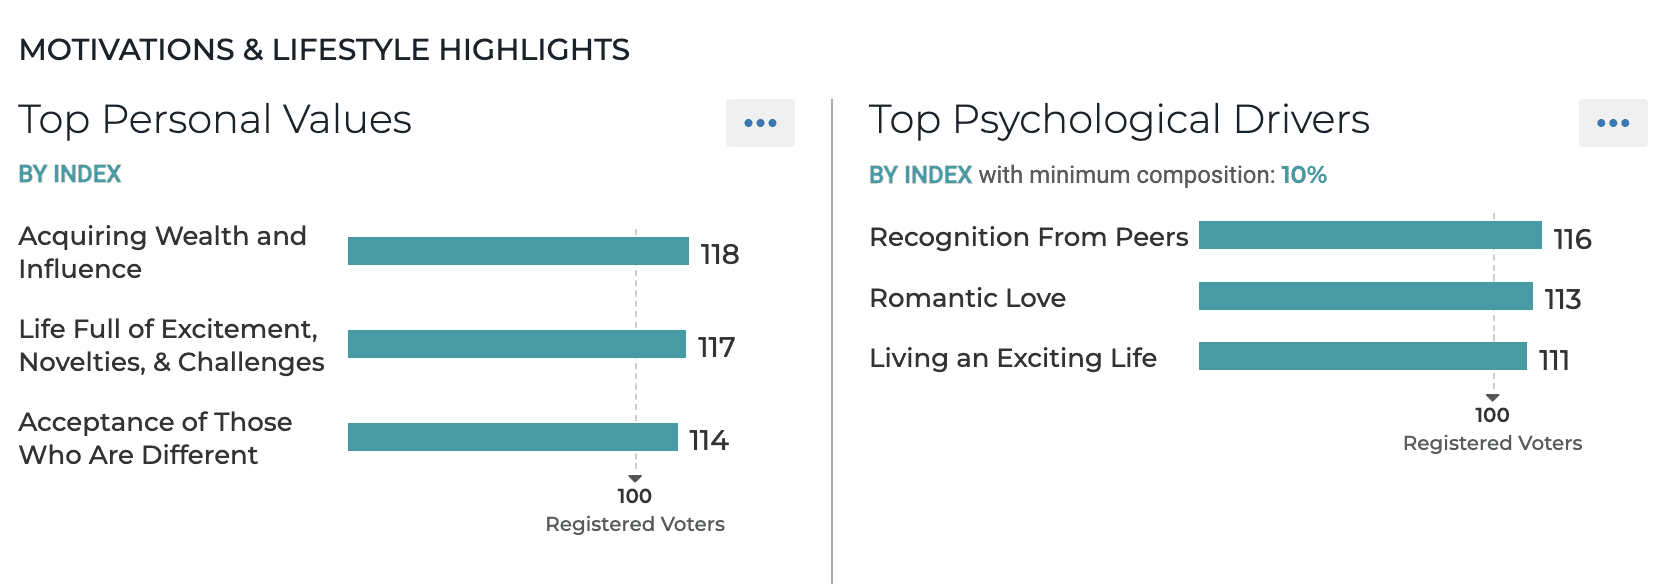Click the 118 index value
The image size is (1672, 584).
click(x=720, y=254)
